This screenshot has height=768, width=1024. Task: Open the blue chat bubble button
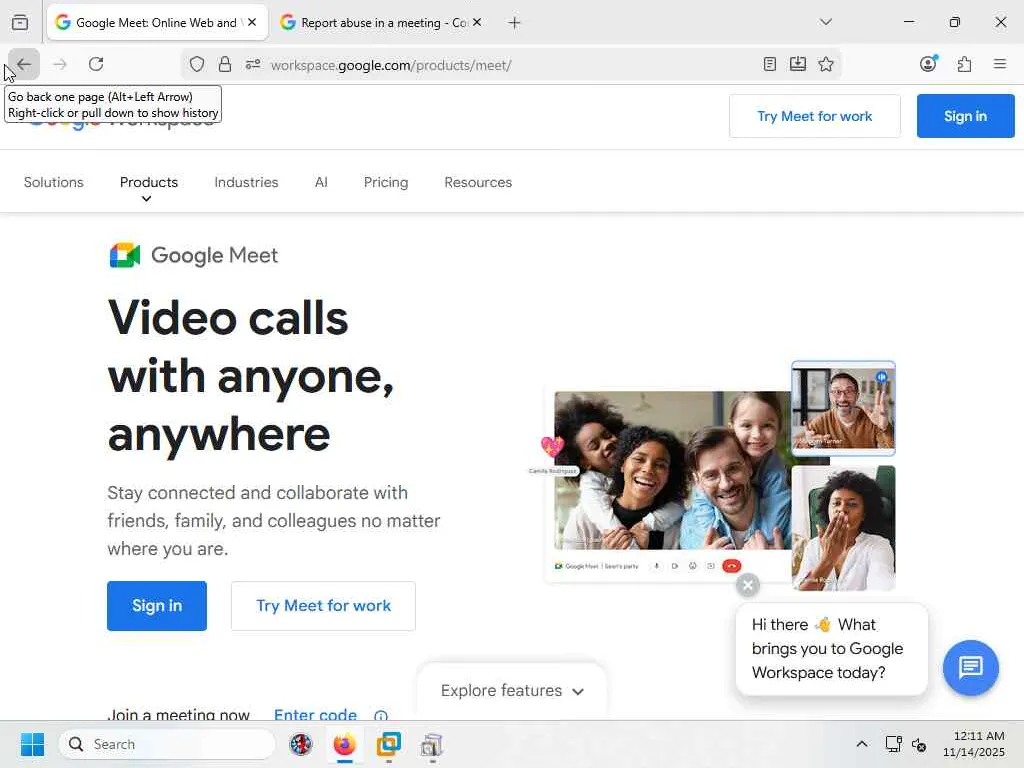(x=970, y=667)
